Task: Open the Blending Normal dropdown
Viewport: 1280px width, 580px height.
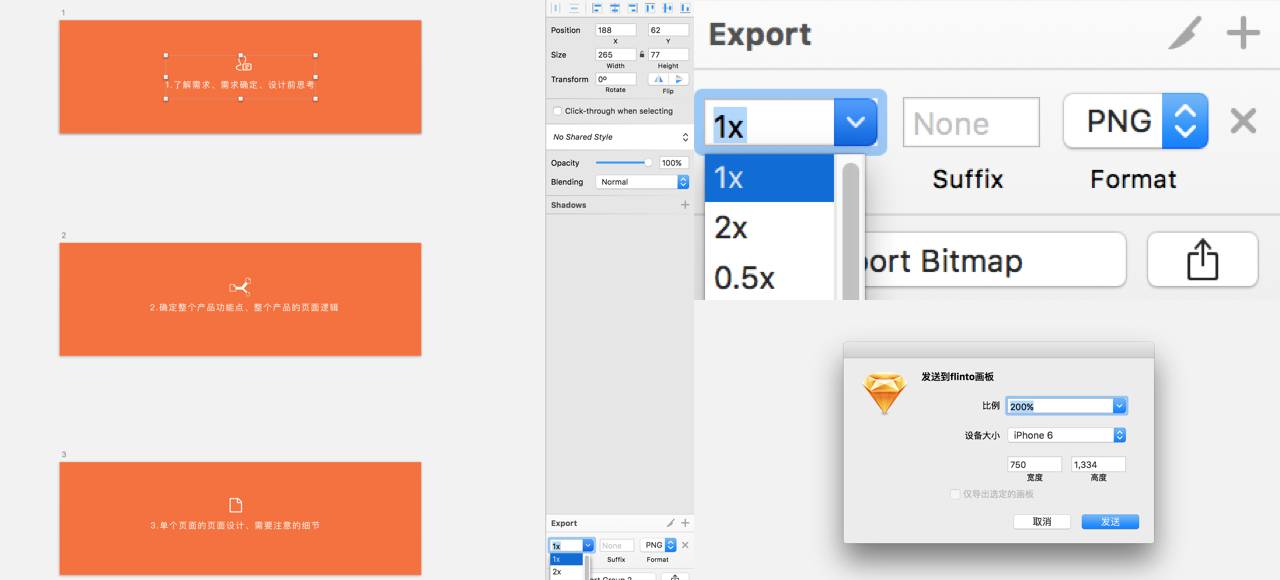Action: pyautogui.click(x=642, y=182)
